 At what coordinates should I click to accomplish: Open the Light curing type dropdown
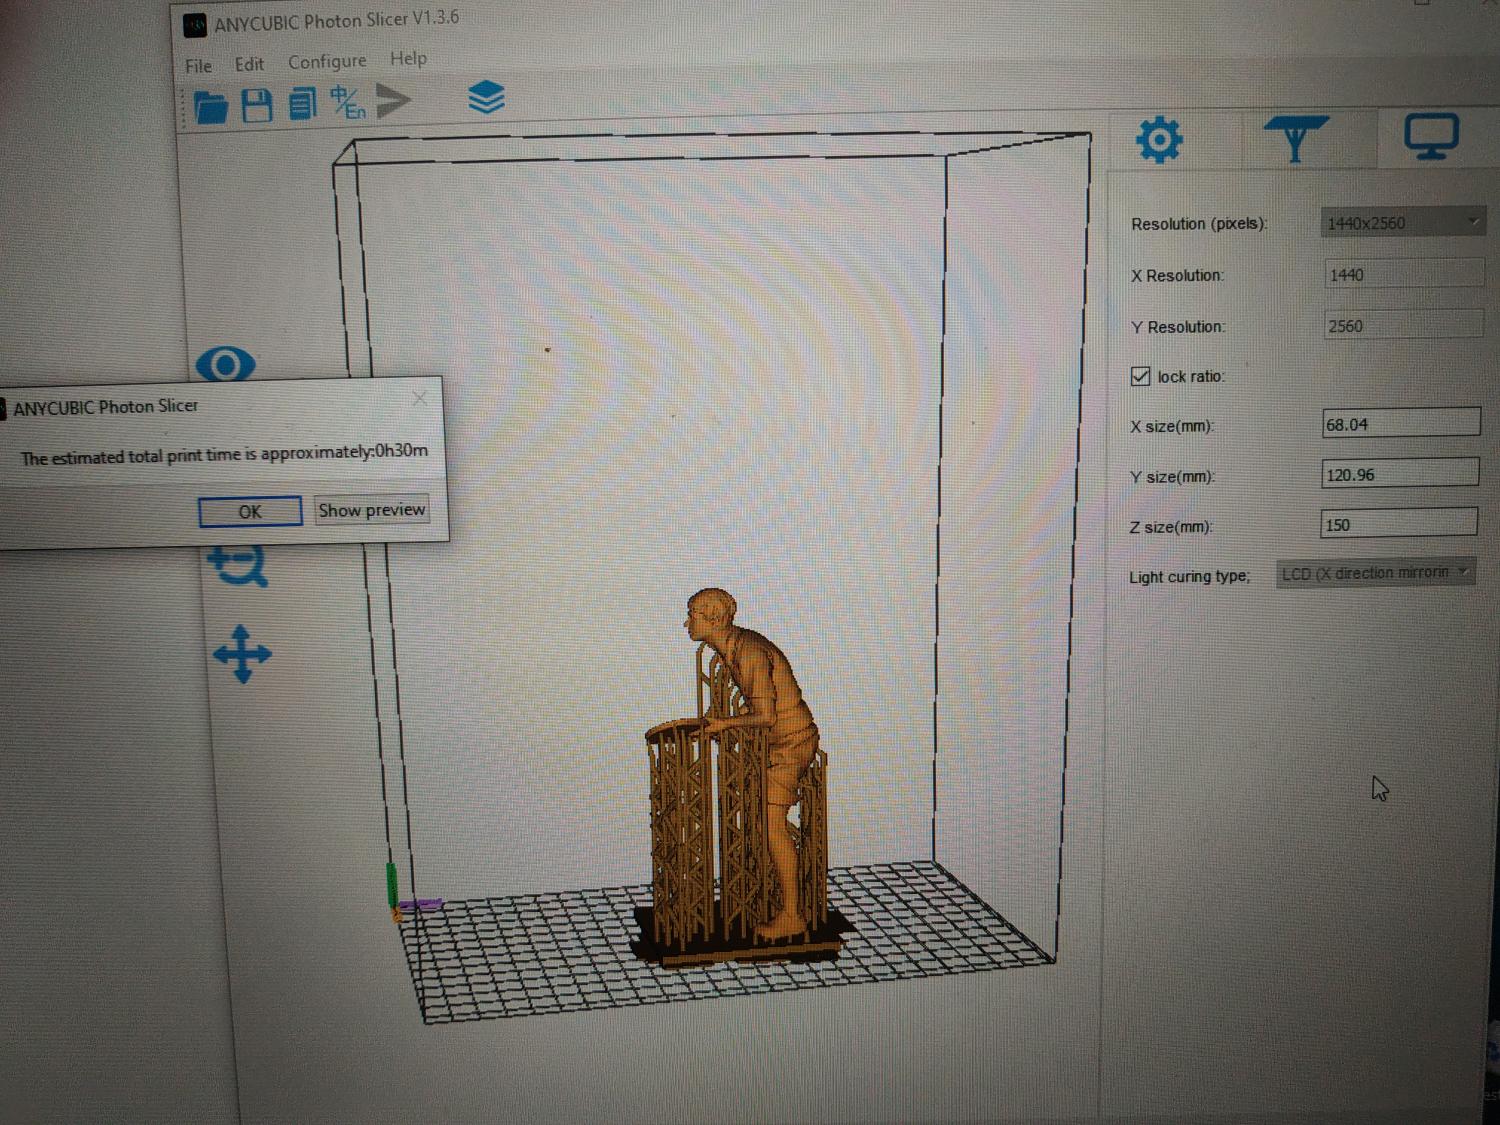tap(1375, 573)
